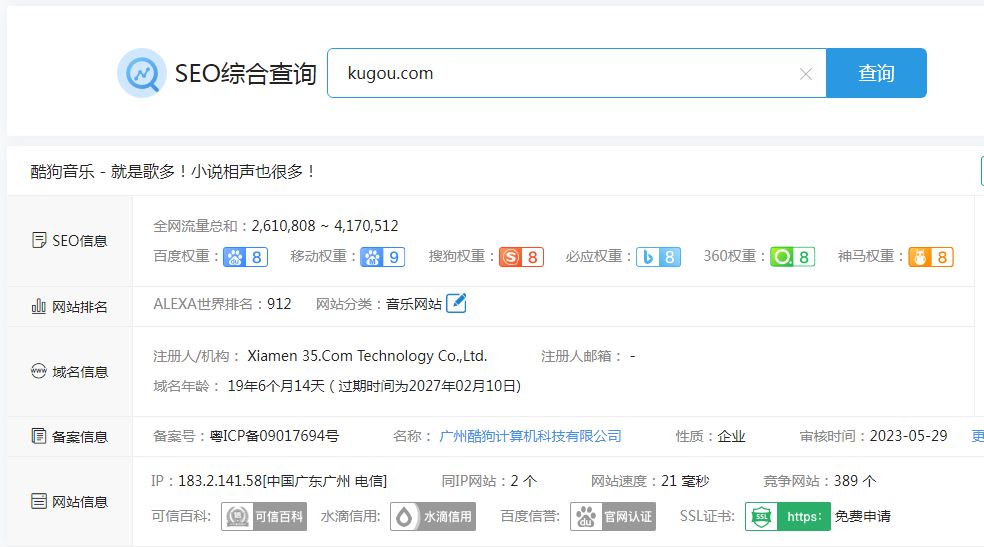Open the 搜狗权重 badge showing 8
This screenshot has width=984, height=547.
tap(521, 257)
